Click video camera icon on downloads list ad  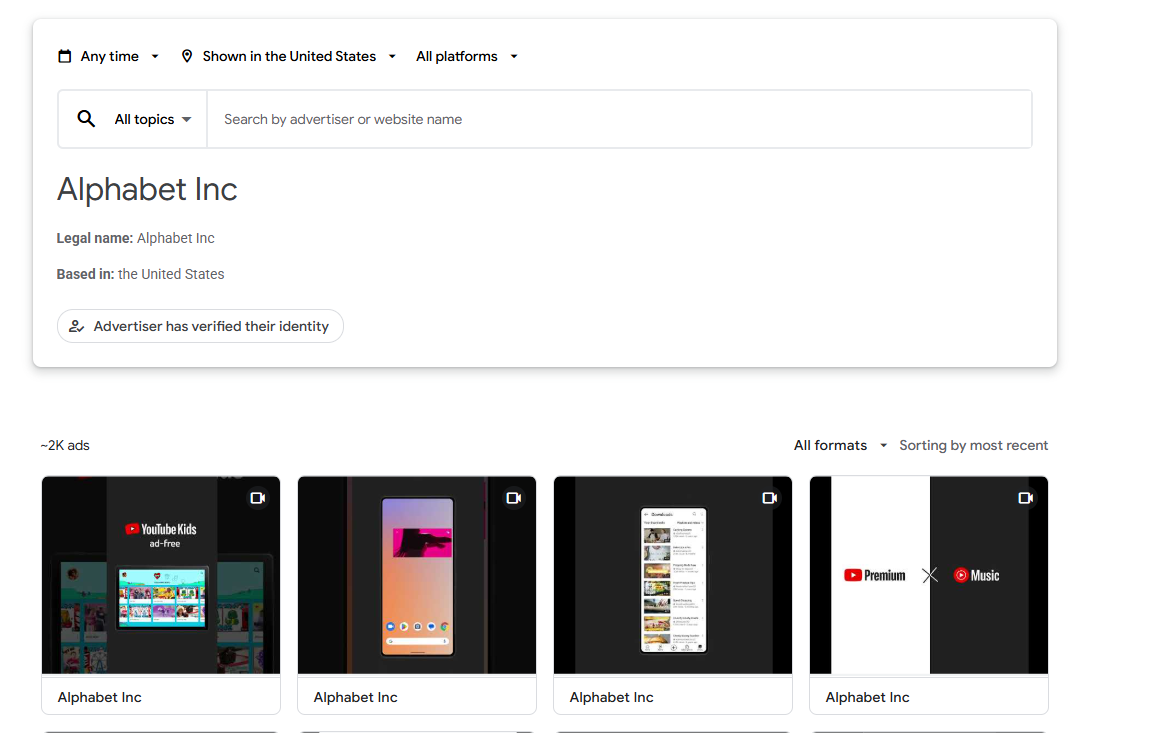click(x=769, y=498)
